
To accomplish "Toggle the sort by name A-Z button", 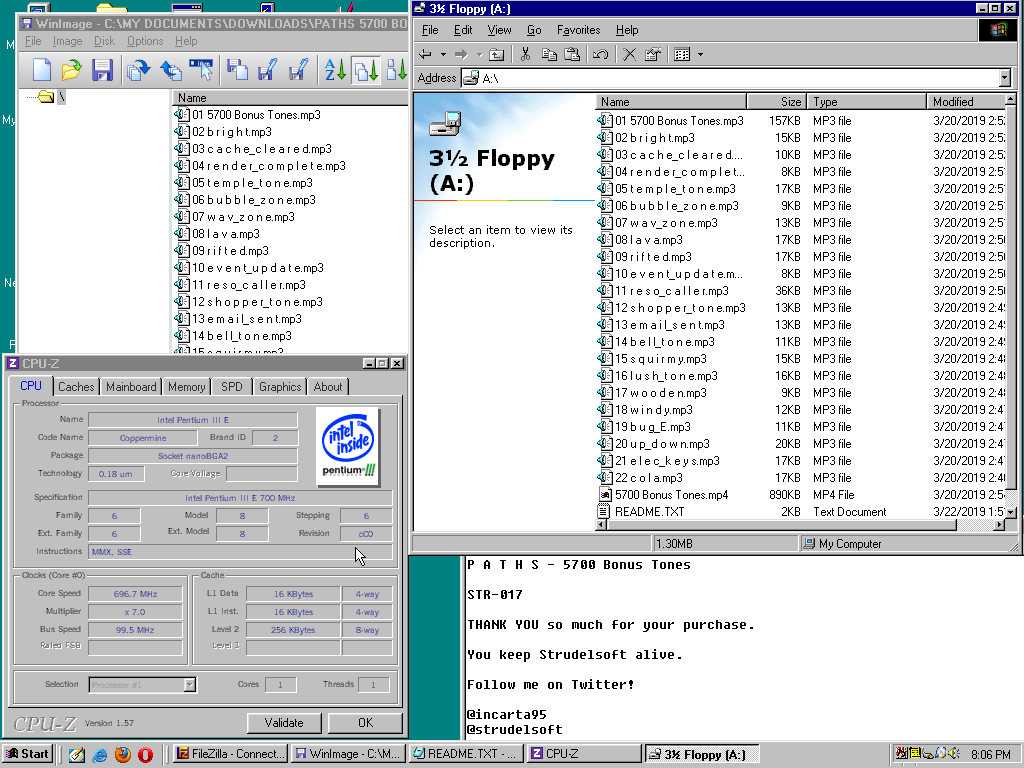I will pyautogui.click(x=334, y=70).
